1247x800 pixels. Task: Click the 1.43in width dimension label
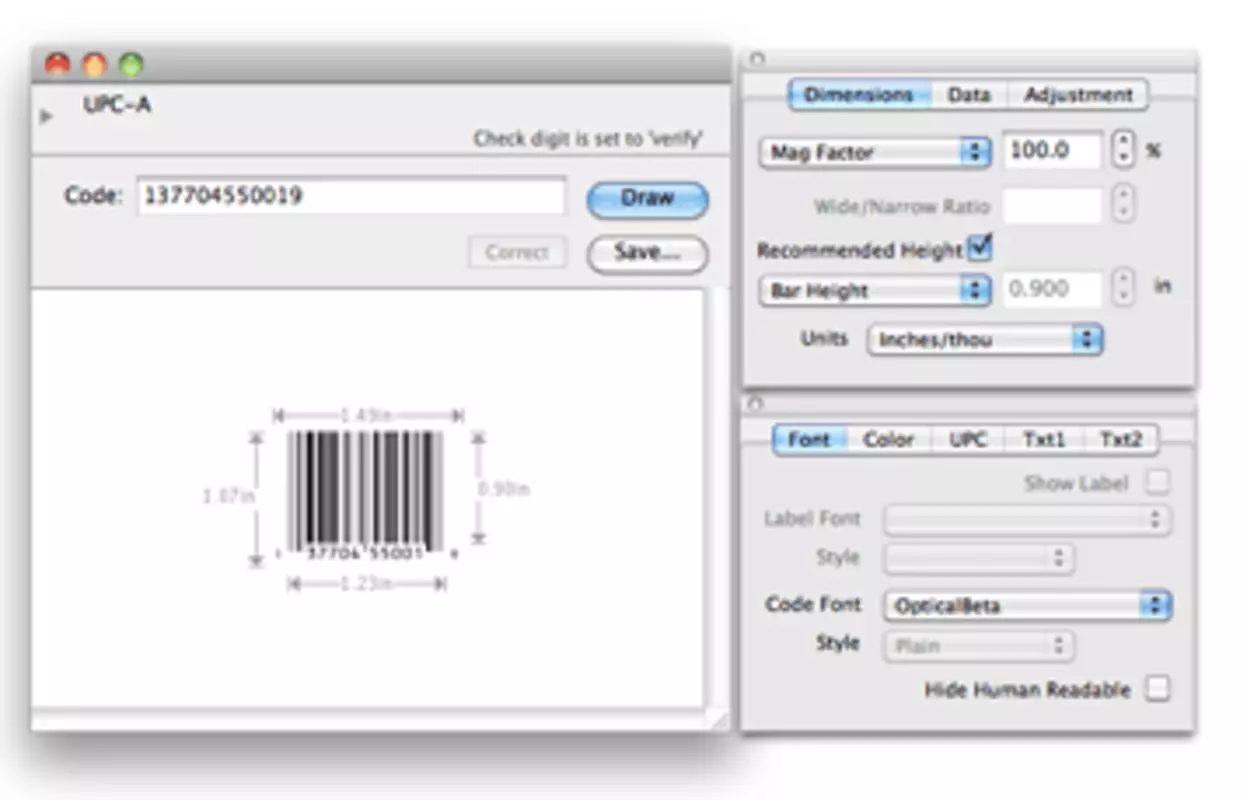(366, 414)
